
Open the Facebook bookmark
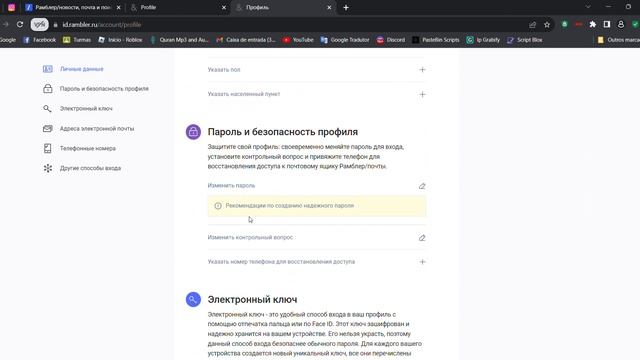40,40
